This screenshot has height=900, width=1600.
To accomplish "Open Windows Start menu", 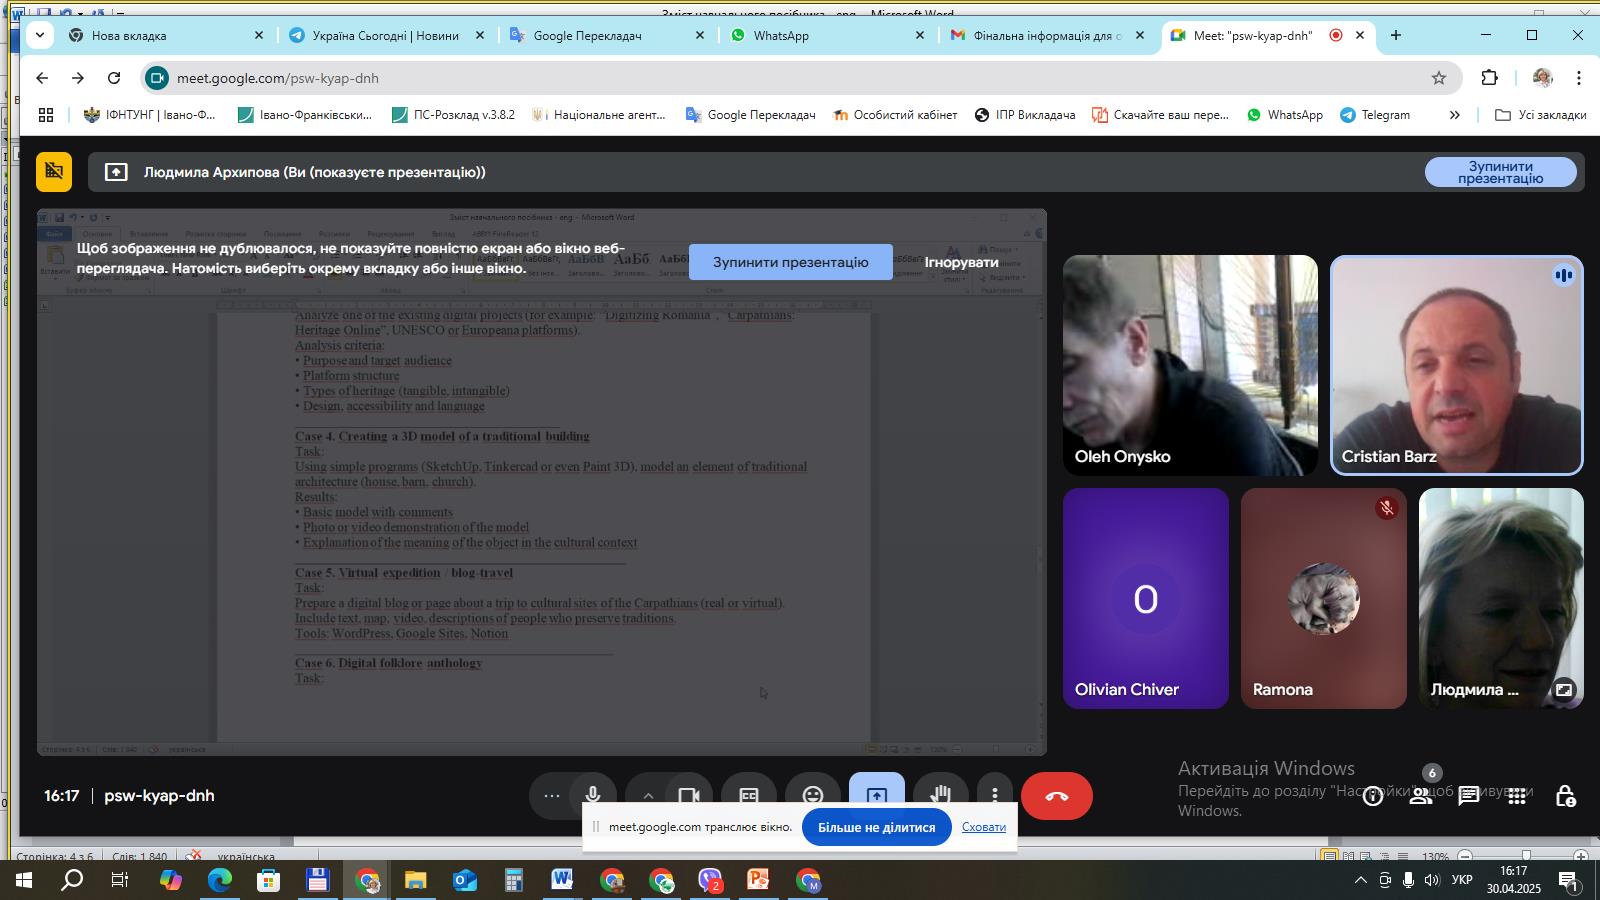I will tap(24, 881).
